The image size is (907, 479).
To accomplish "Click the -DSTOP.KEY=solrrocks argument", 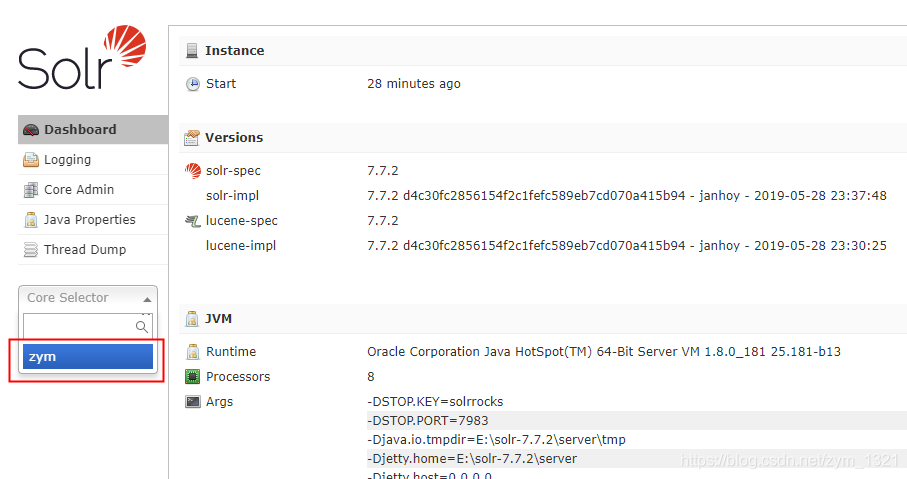I will [435, 401].
